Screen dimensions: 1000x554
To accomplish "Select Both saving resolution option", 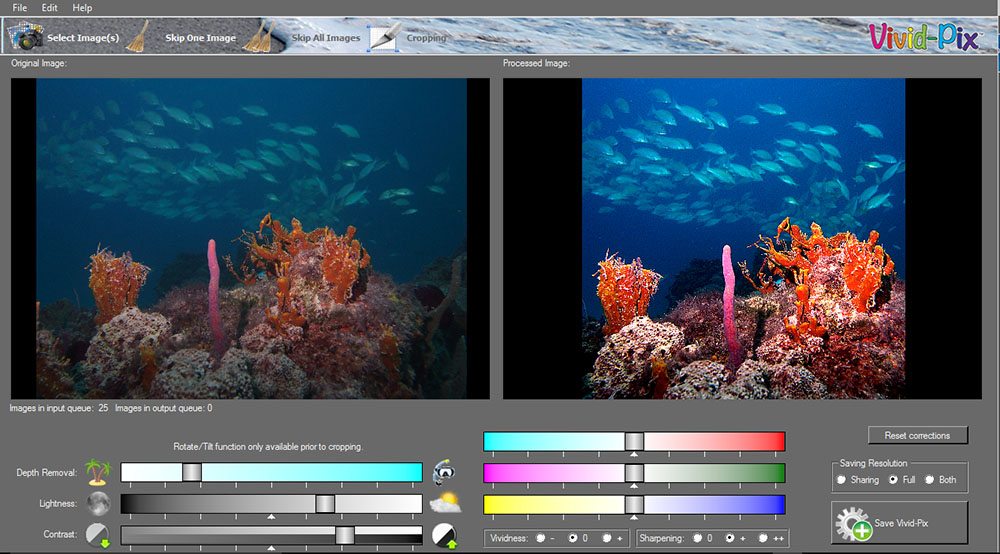I will click(x=930, y=480).
